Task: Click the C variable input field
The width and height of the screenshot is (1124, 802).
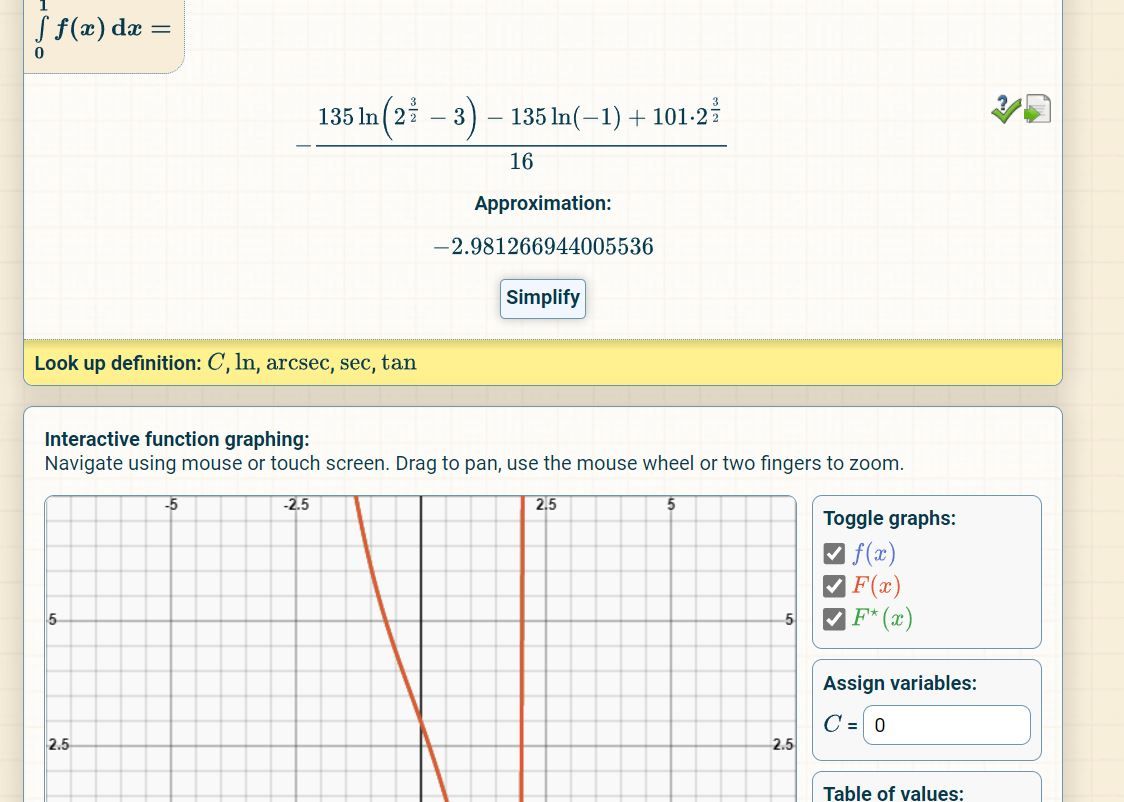Action: [945, 725]
